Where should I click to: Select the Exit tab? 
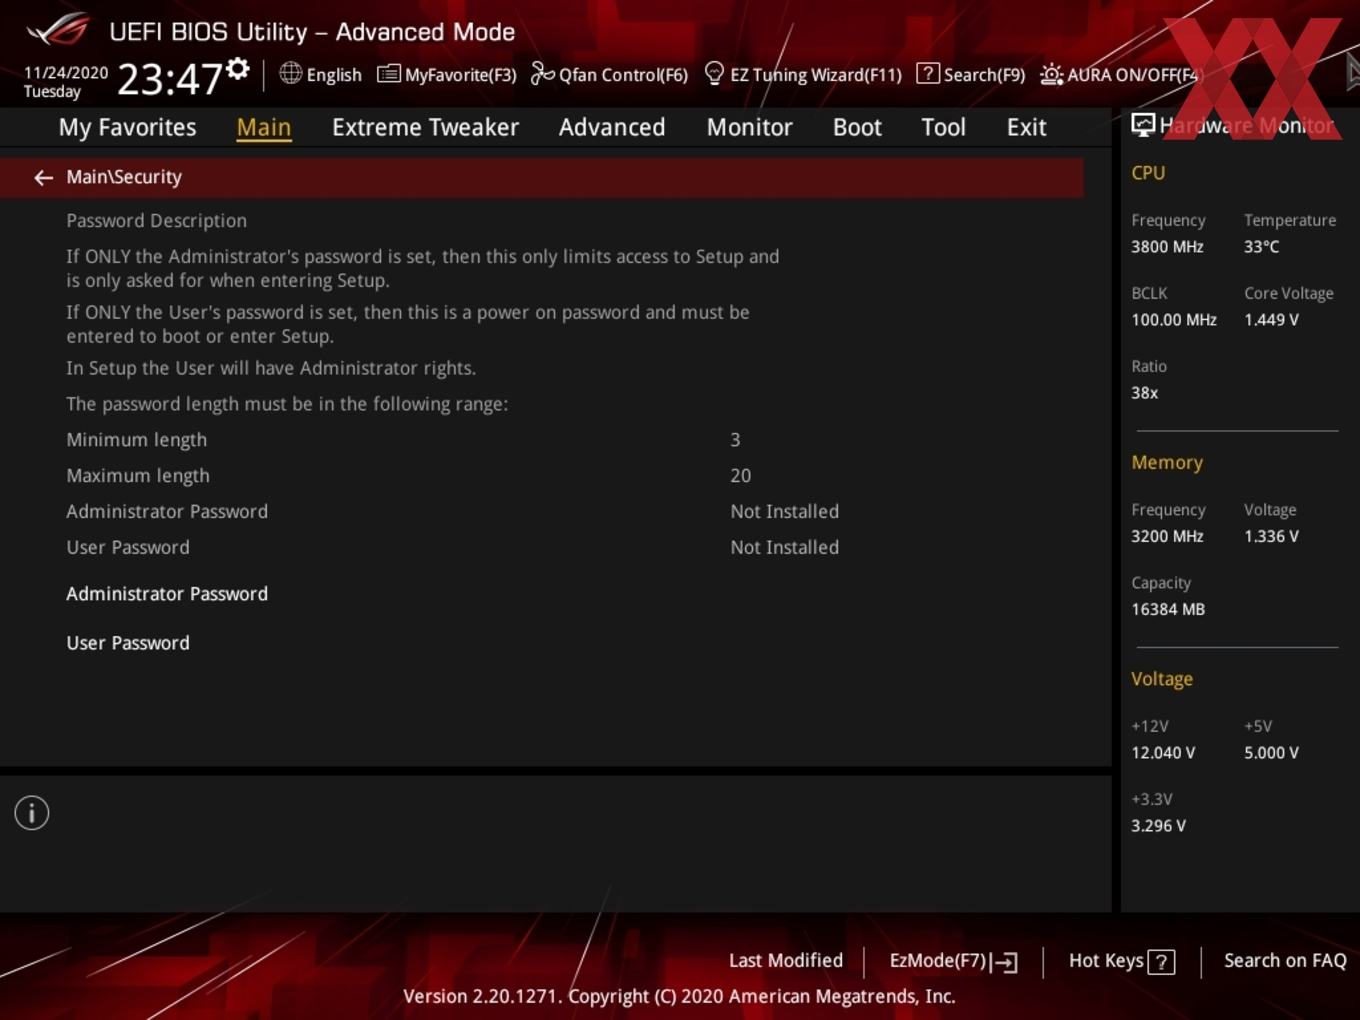pos(1026,127)
